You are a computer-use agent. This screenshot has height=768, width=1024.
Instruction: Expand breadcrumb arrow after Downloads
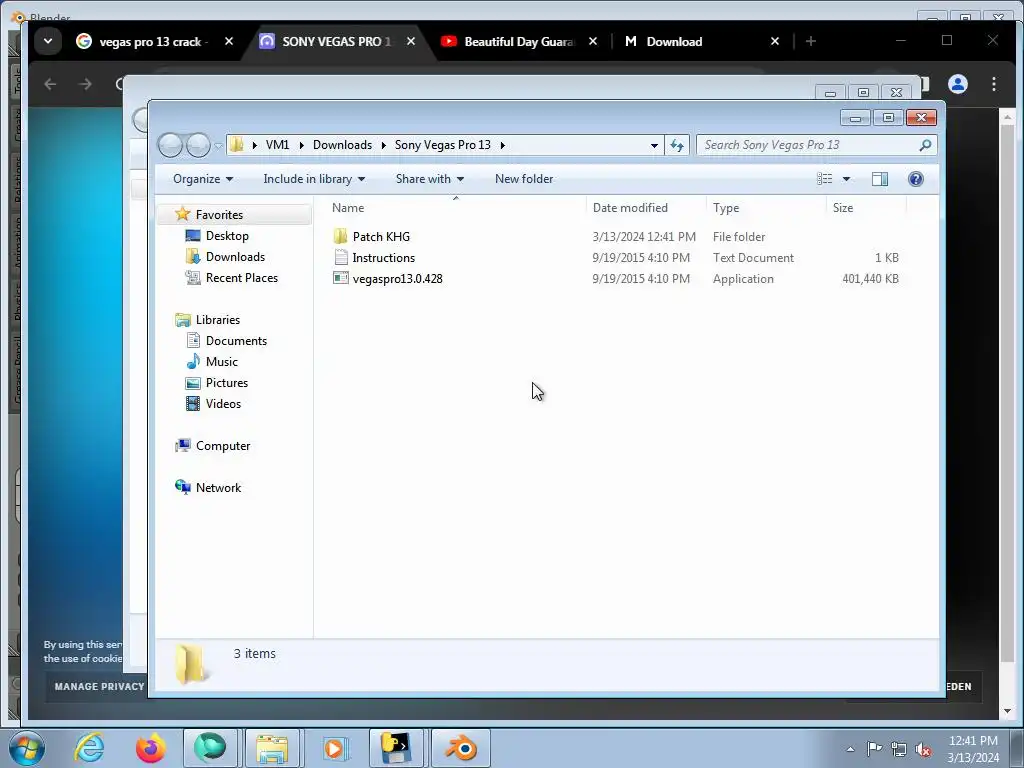(x=383, y=145)
